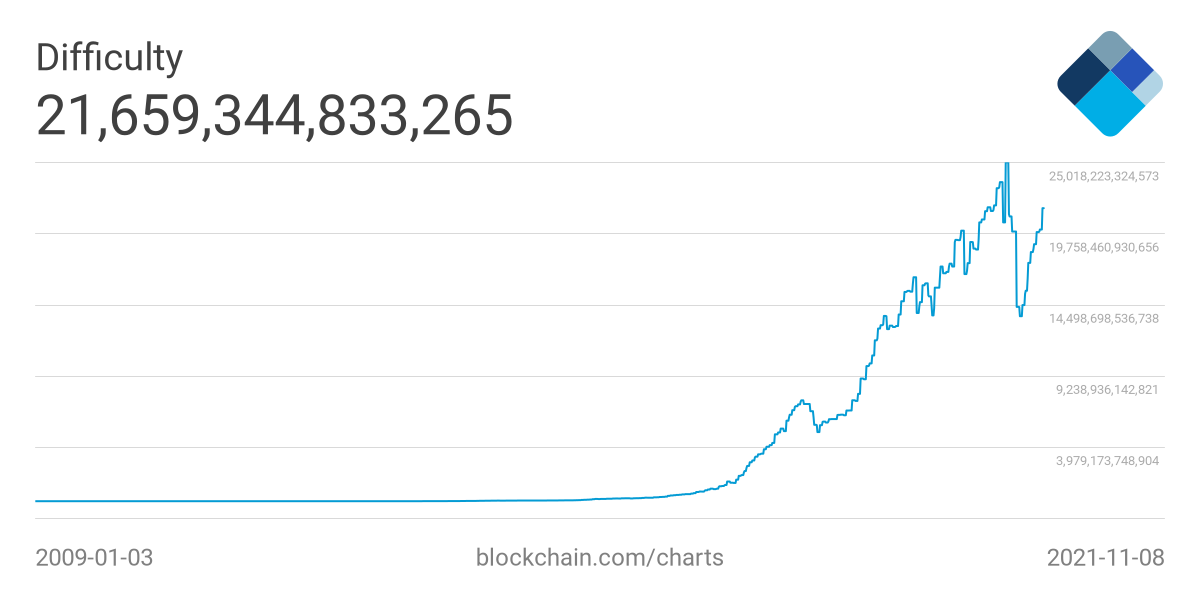This screenshot has height=600, width=1200.
Task: Click the sharp dip bottom after the peak
Action: (x=1020, y=315)
